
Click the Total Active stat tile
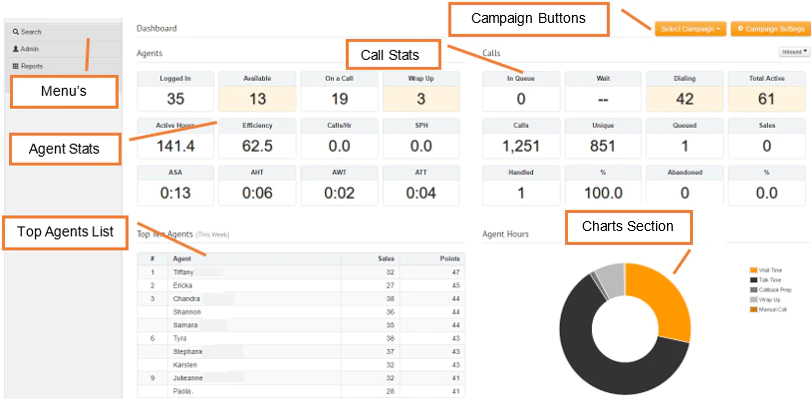click(x=766, y=92)
